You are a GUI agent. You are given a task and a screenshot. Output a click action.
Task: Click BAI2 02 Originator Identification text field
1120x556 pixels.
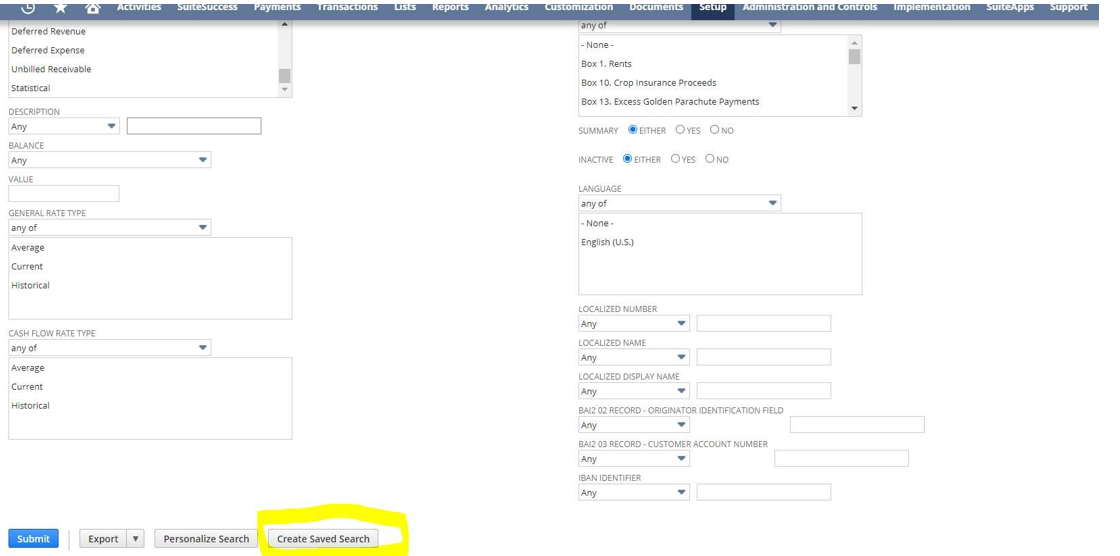pos(857,425)
